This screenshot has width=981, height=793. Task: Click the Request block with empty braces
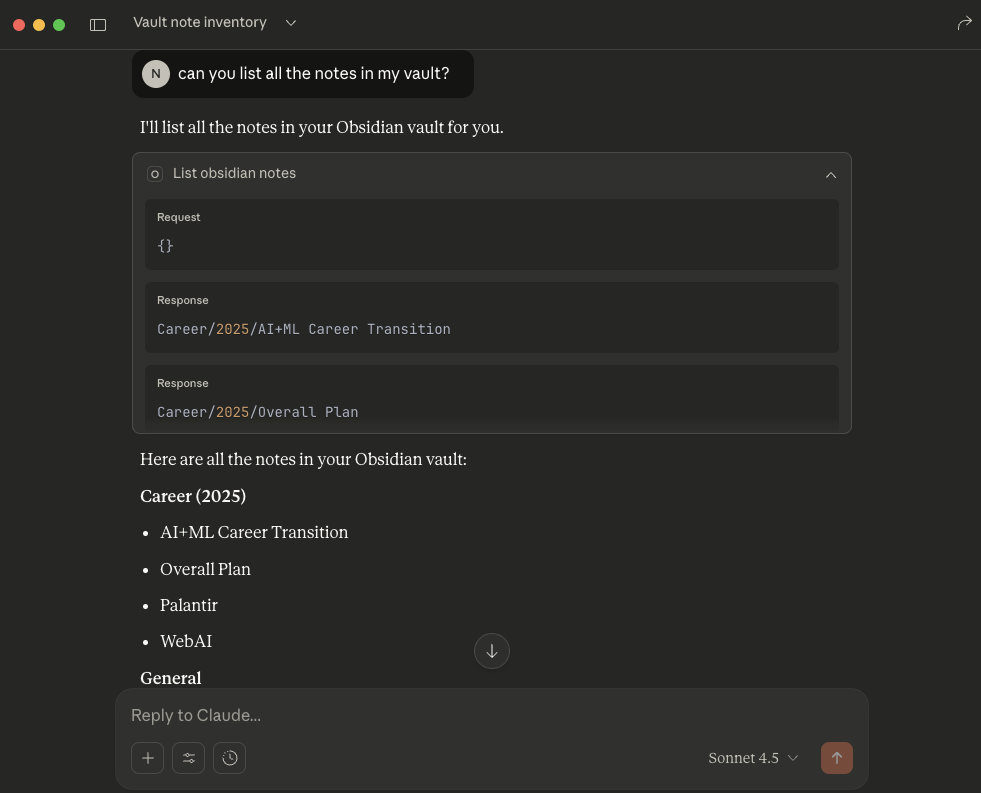click(x=491, y=234)
